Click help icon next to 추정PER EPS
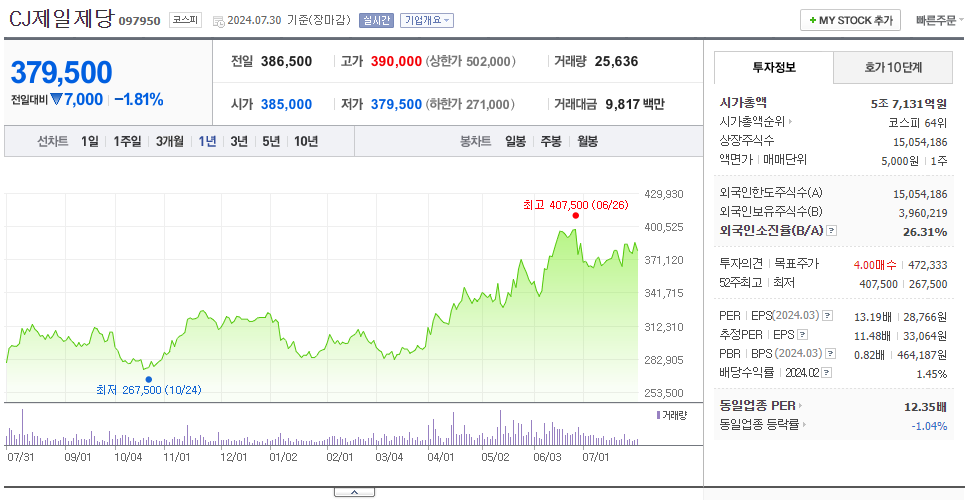The width and height of the screenshot is (968, 500). [803, 335]
